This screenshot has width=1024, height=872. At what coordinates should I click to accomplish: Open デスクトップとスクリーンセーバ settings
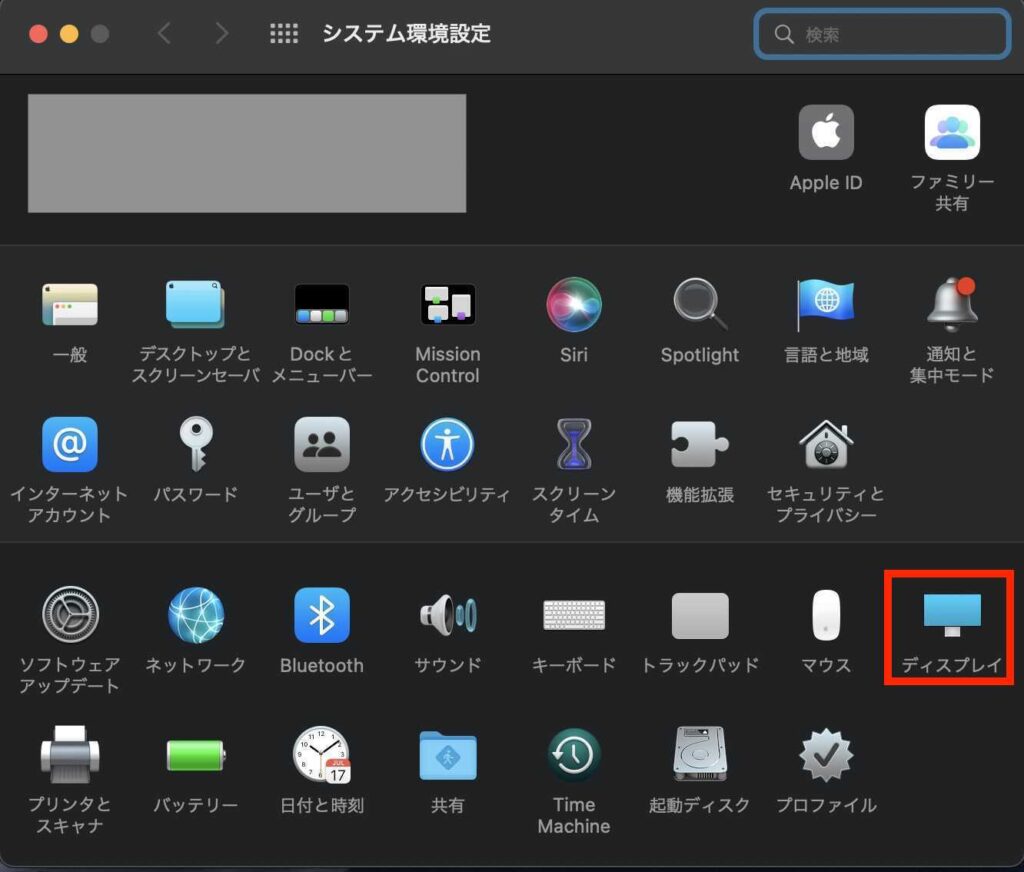[x=195, y=304]
